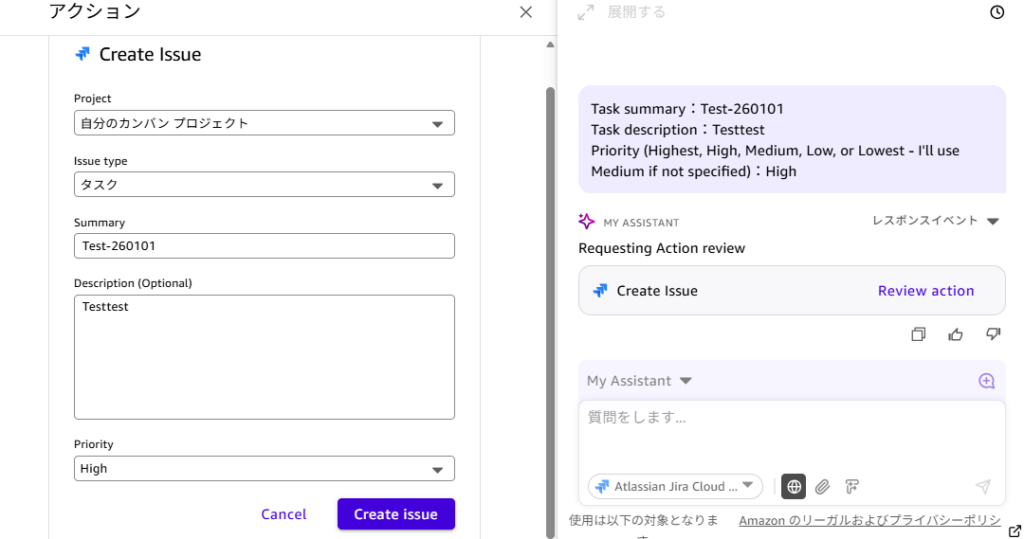The height and width of the screenshot is (539, 1024).
Task: Click the paperclip attach file icon
Action: tap(822, 487)
